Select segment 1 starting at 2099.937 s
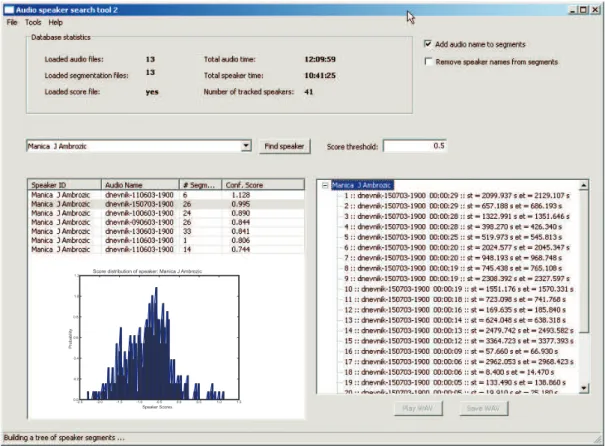This screenshot has height=446, width=605. click(x=457, y=196)
